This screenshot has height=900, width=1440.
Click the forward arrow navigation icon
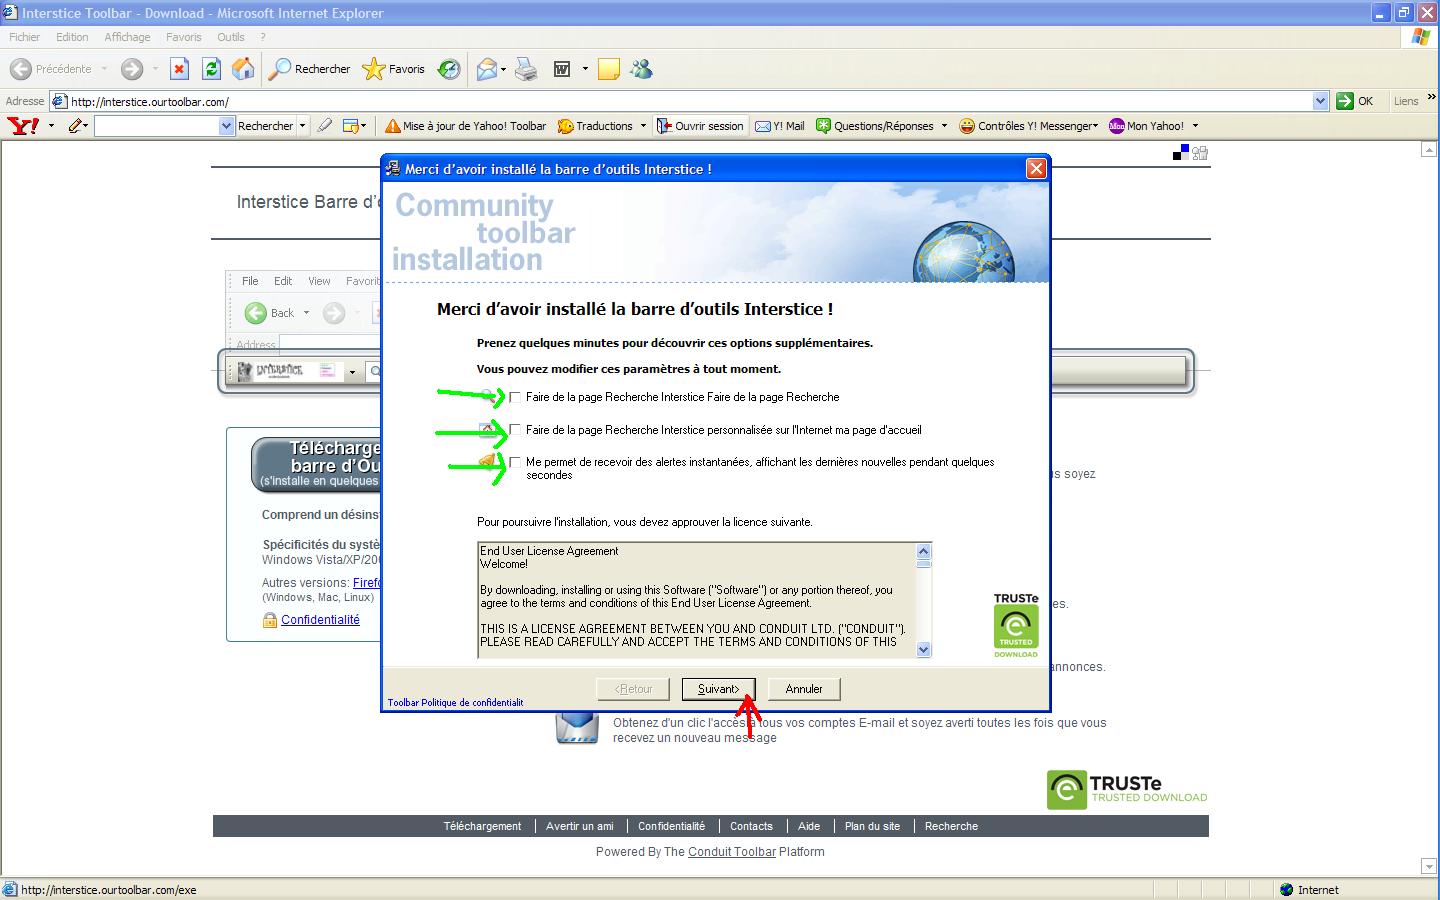(132, 69)
